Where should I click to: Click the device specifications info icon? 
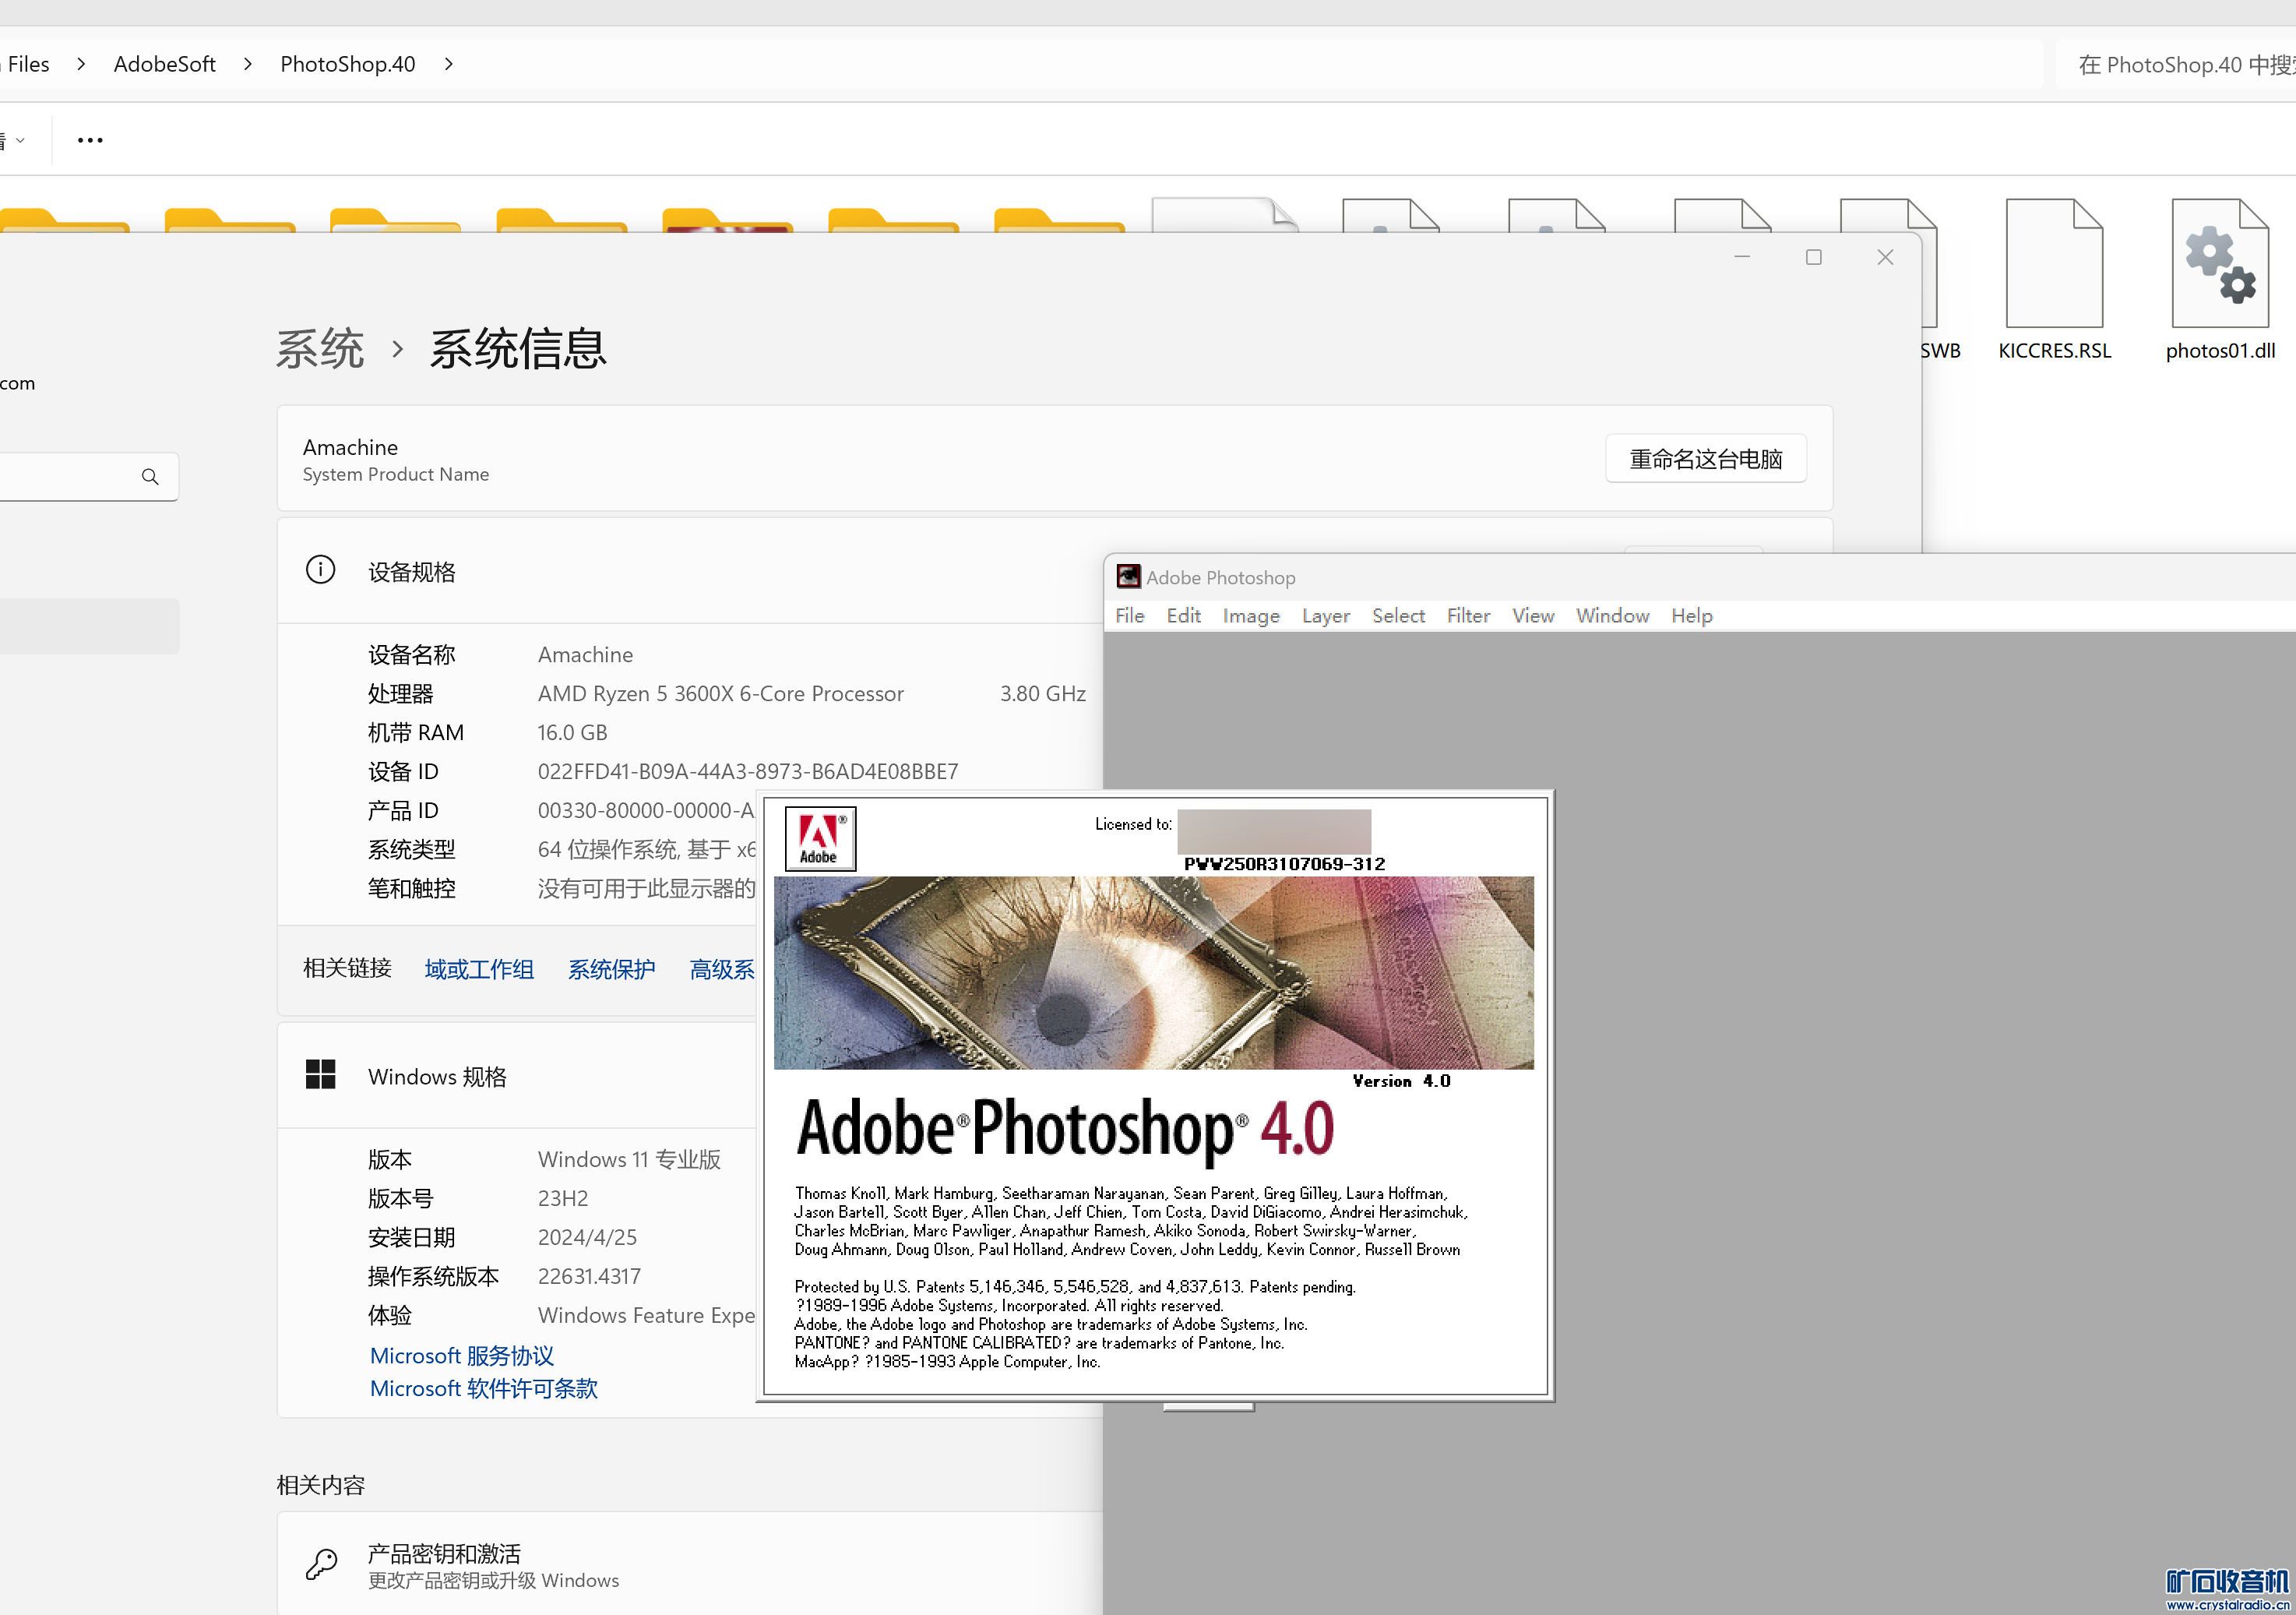click(x=320, y=570)
